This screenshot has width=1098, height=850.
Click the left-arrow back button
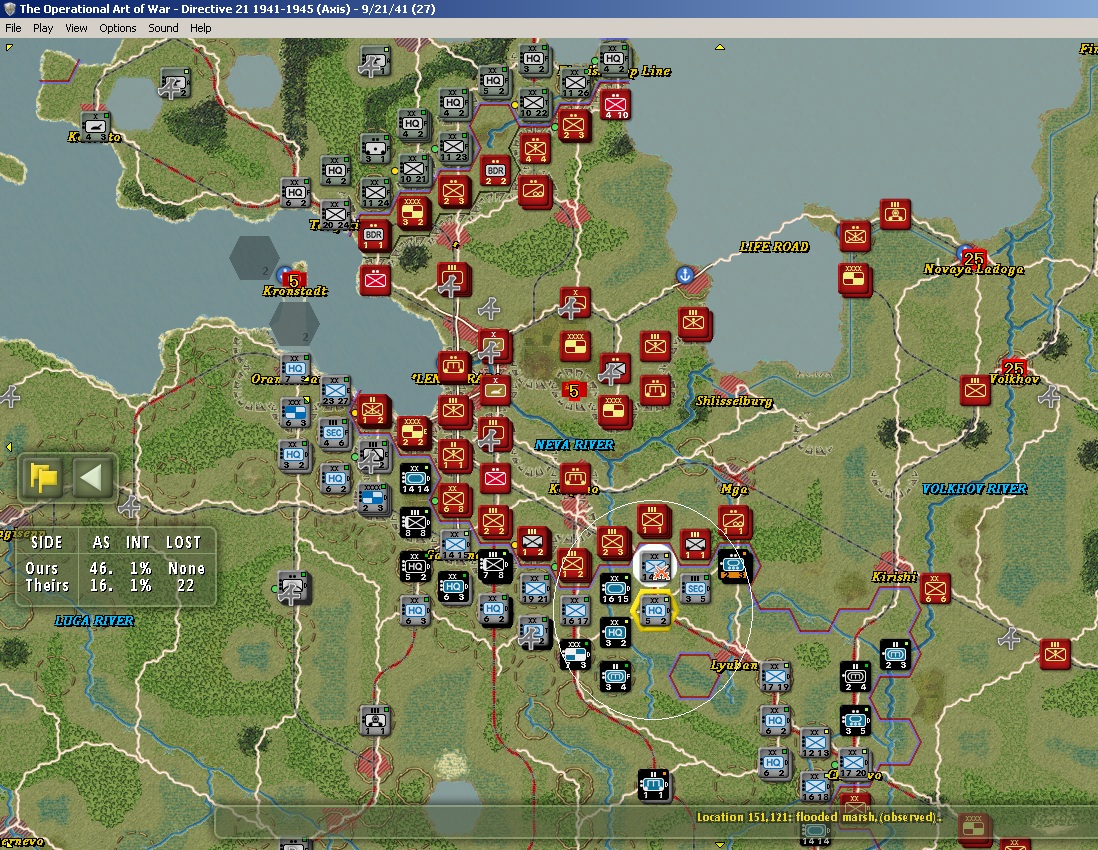click(92, 478)
